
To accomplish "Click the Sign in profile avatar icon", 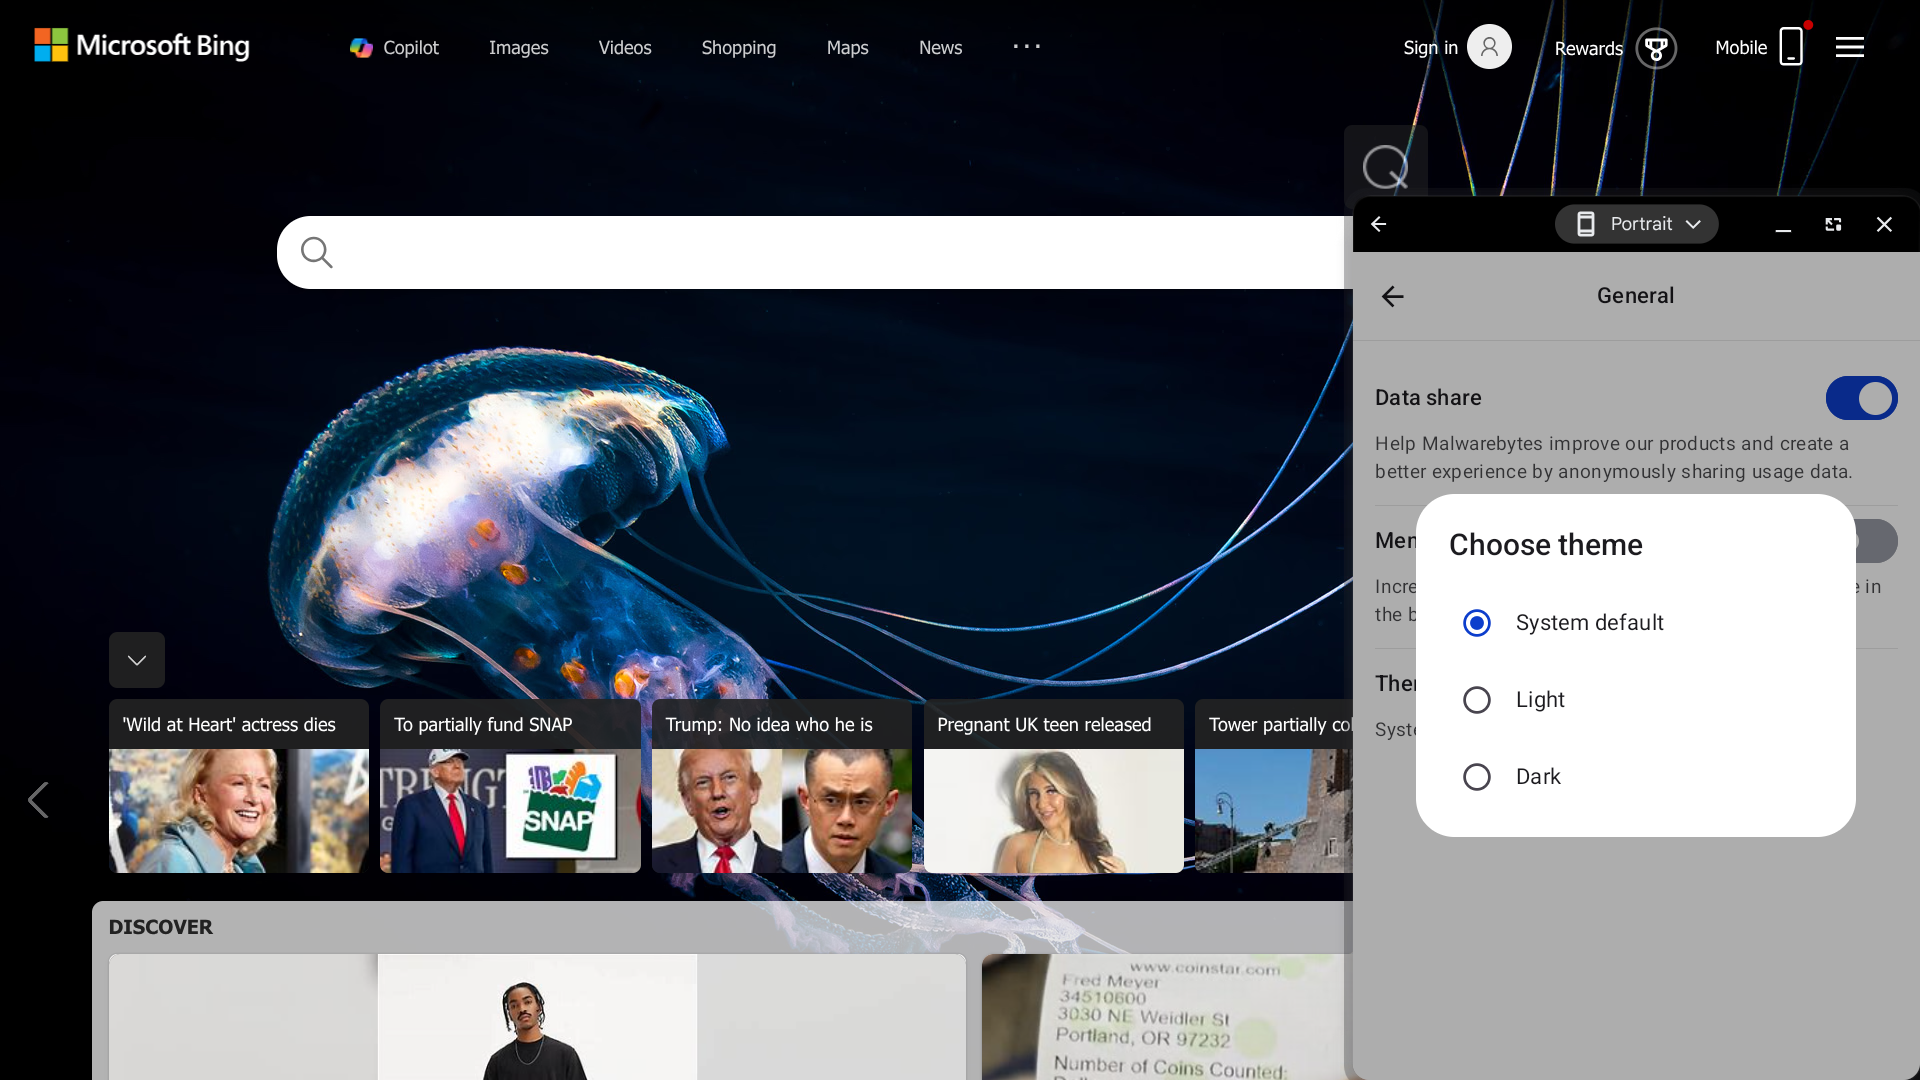I will point(1489,47).
